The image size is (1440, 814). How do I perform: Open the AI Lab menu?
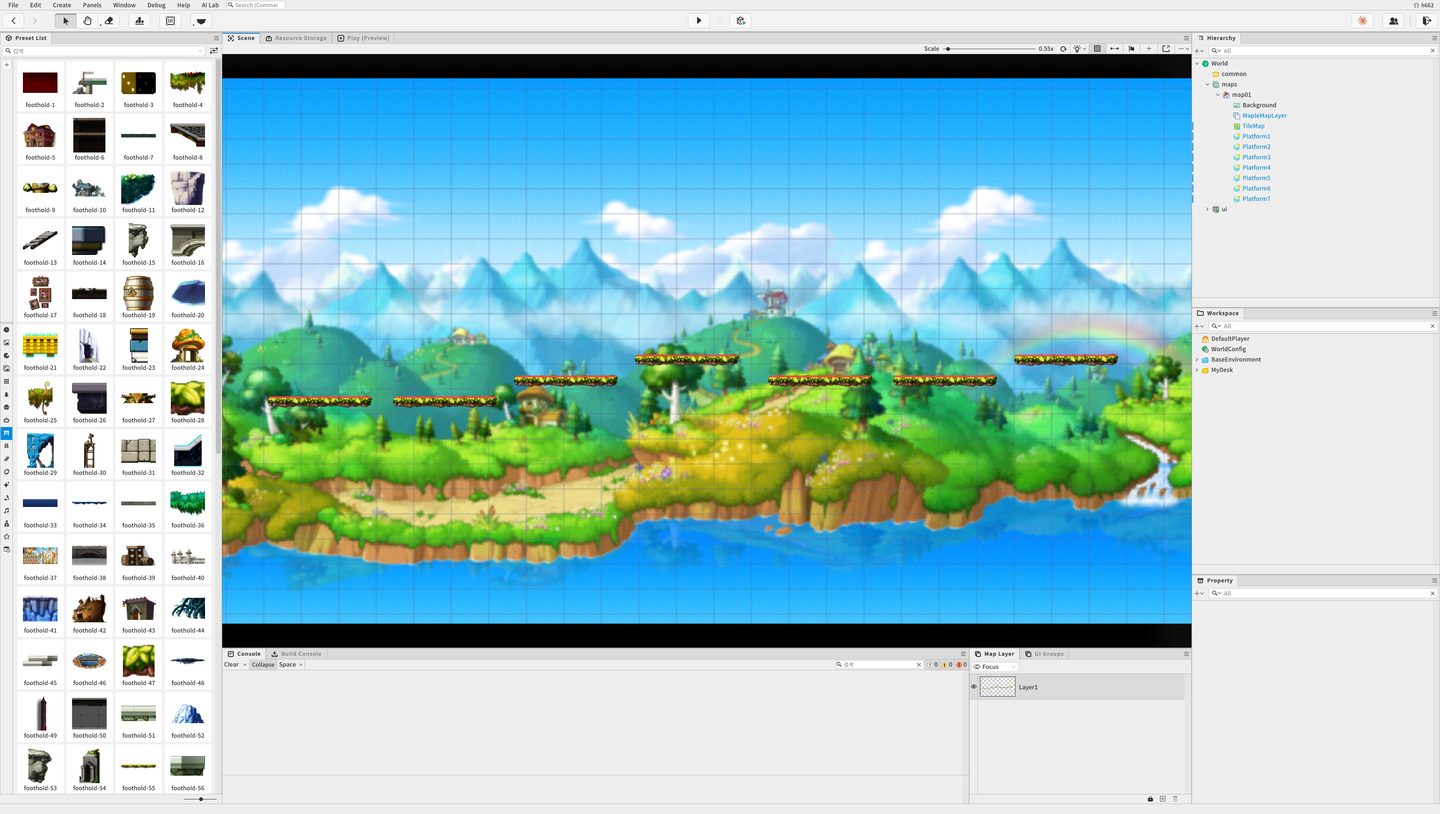pyautogui.click(x=210, y=5)
